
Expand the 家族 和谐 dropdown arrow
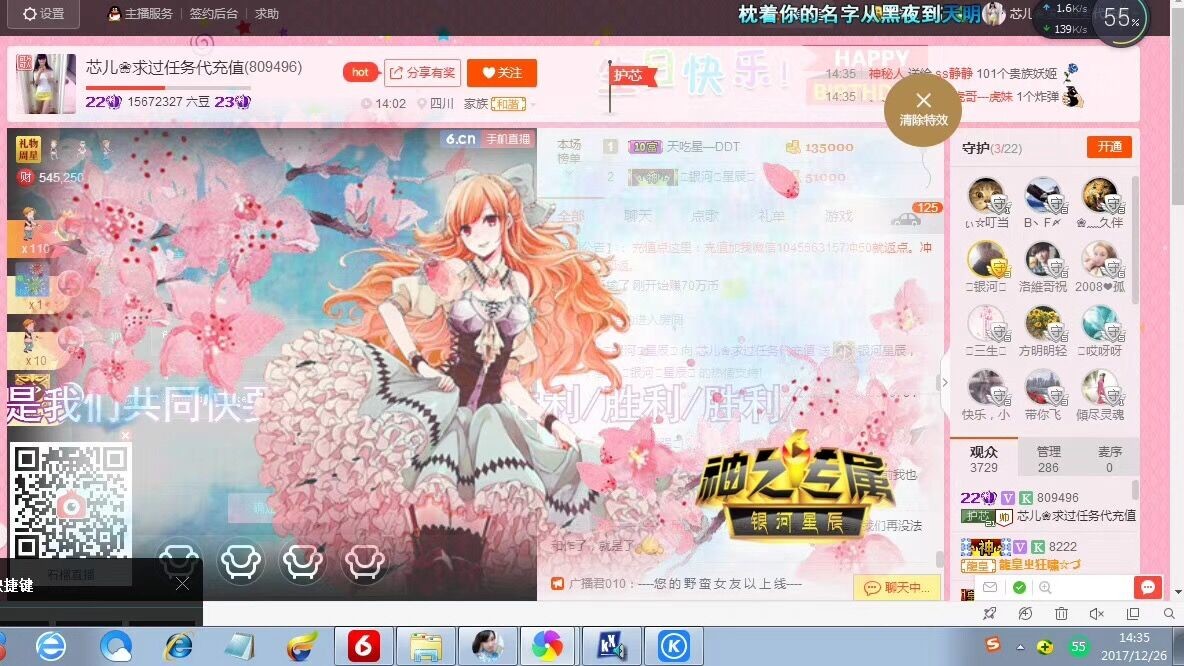tap(532, 104)
